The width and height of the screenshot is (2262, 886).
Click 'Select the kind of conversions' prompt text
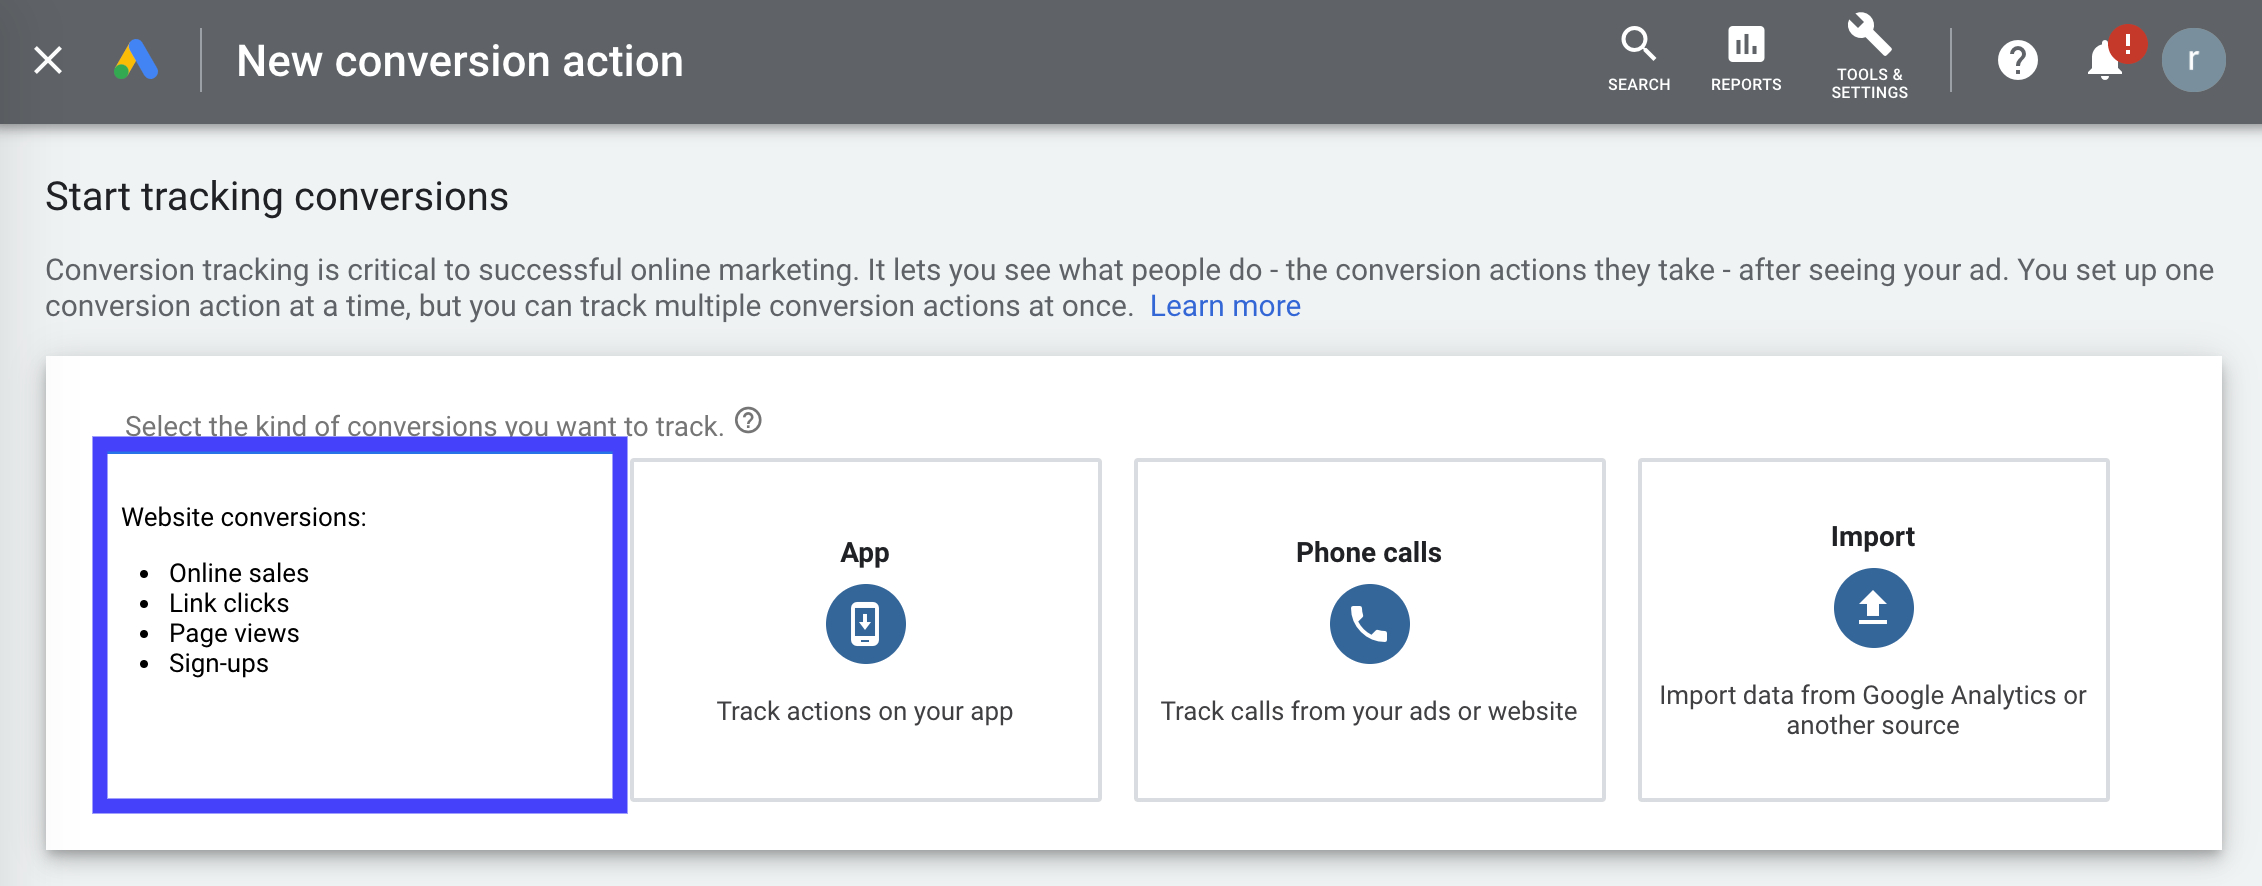(424, 426)
